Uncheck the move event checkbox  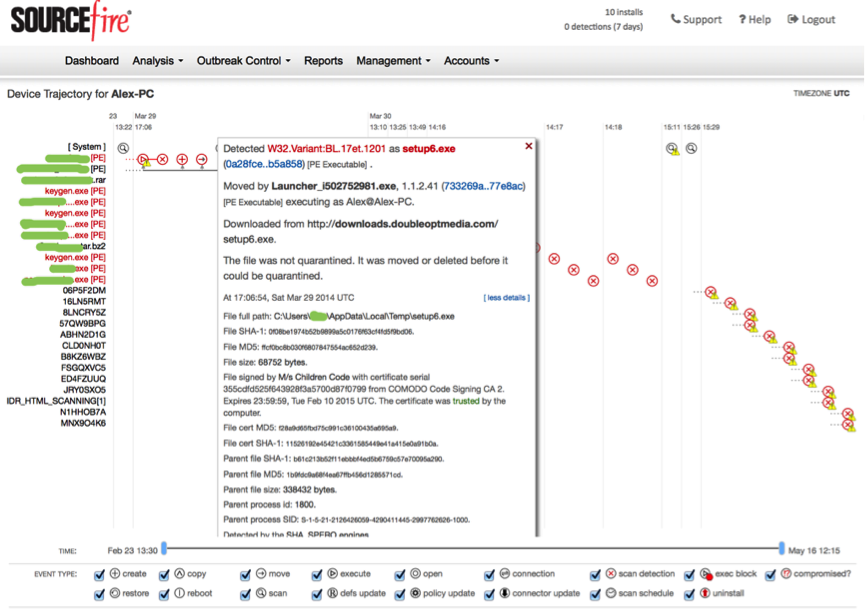coord(245,575)
